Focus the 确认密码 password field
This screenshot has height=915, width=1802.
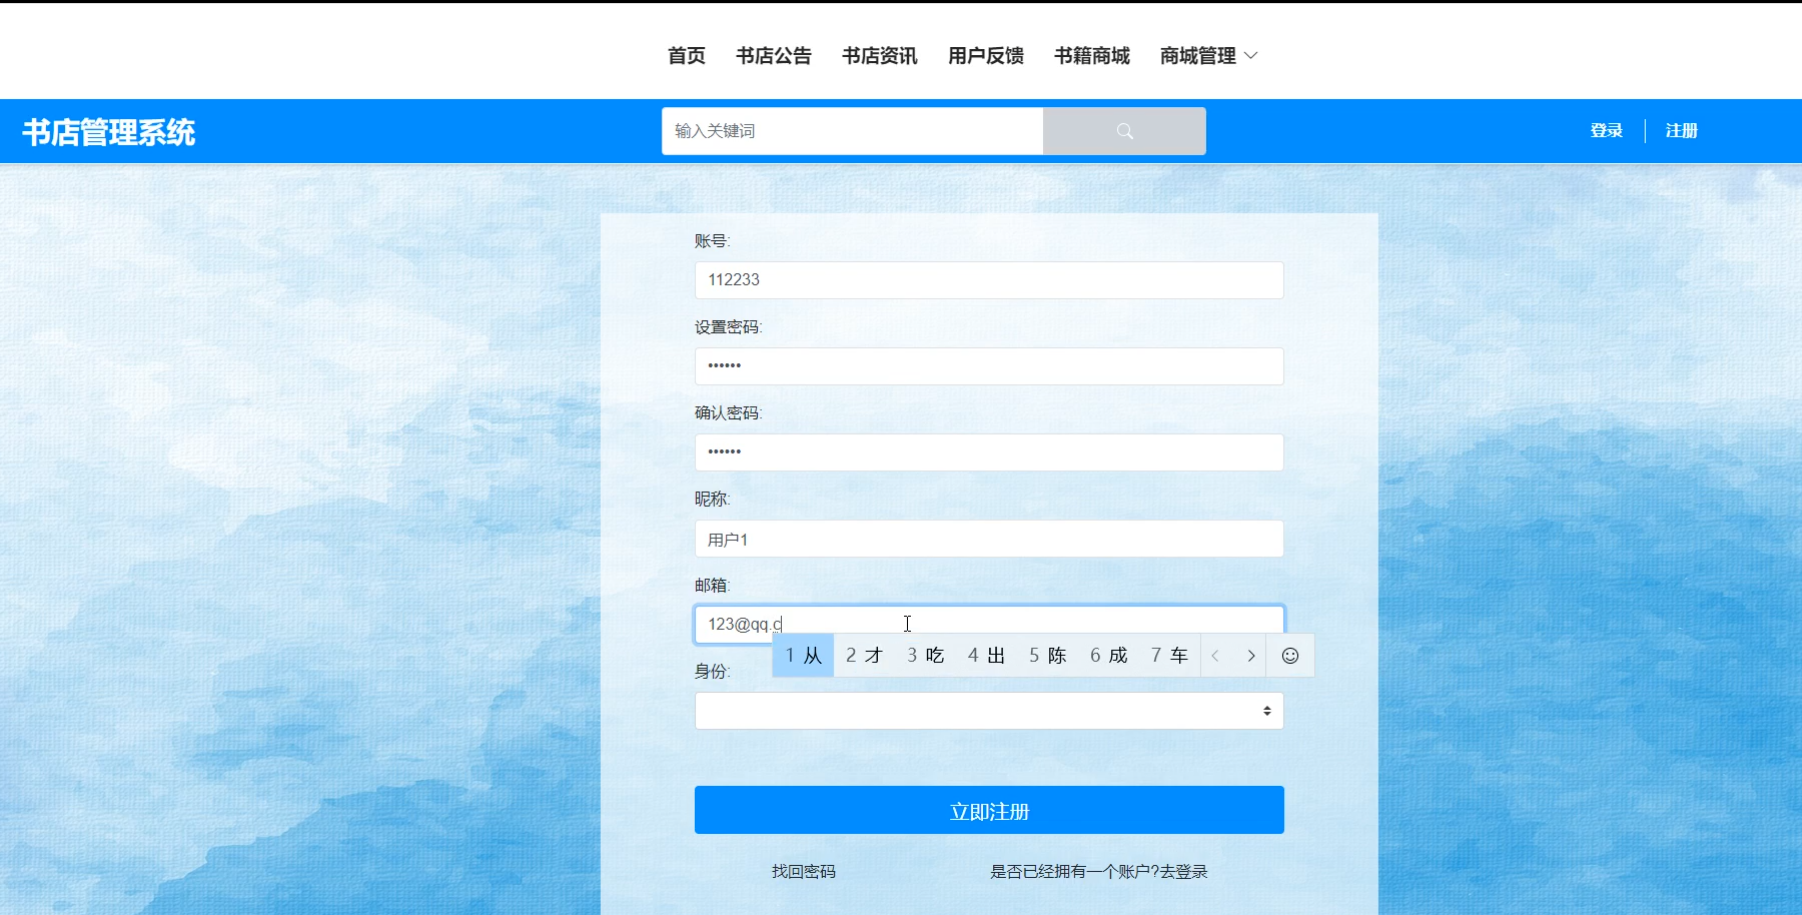989,452
